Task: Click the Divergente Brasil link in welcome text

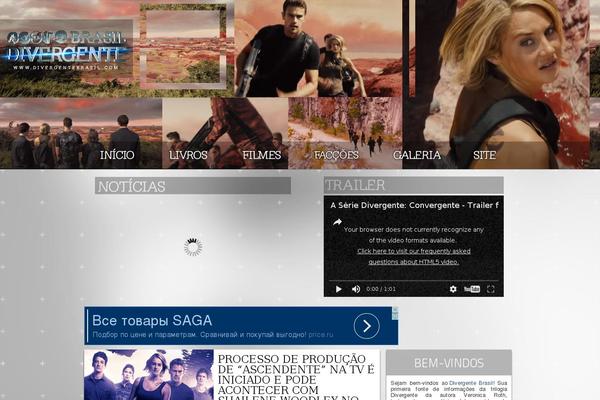Action: 472,383
